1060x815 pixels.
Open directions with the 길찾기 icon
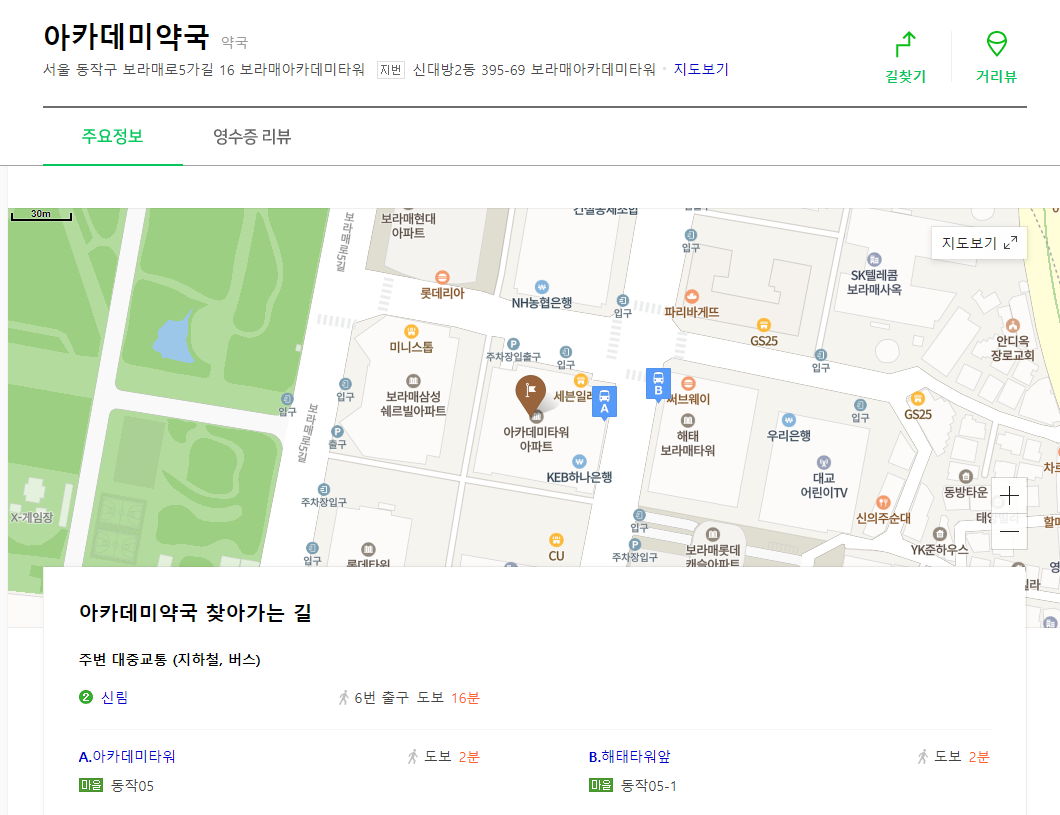tap(905, 57)
